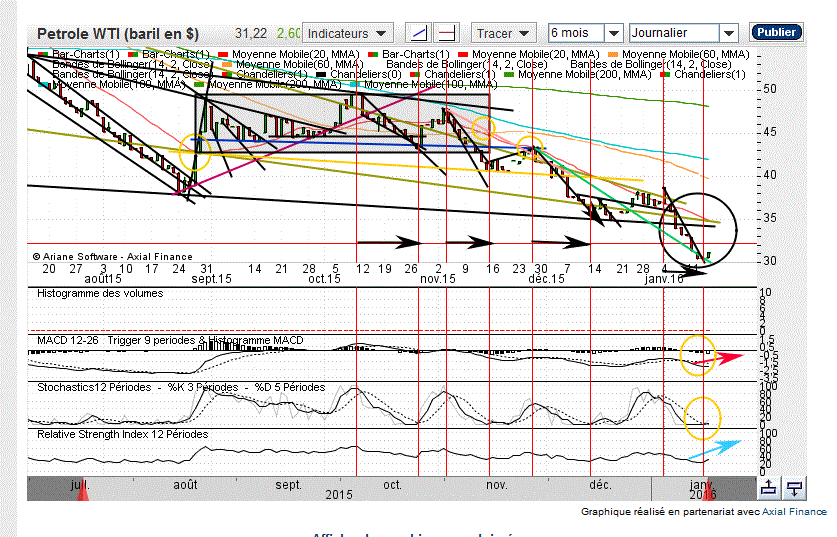Click août on the bottom timeline bar

185,485
